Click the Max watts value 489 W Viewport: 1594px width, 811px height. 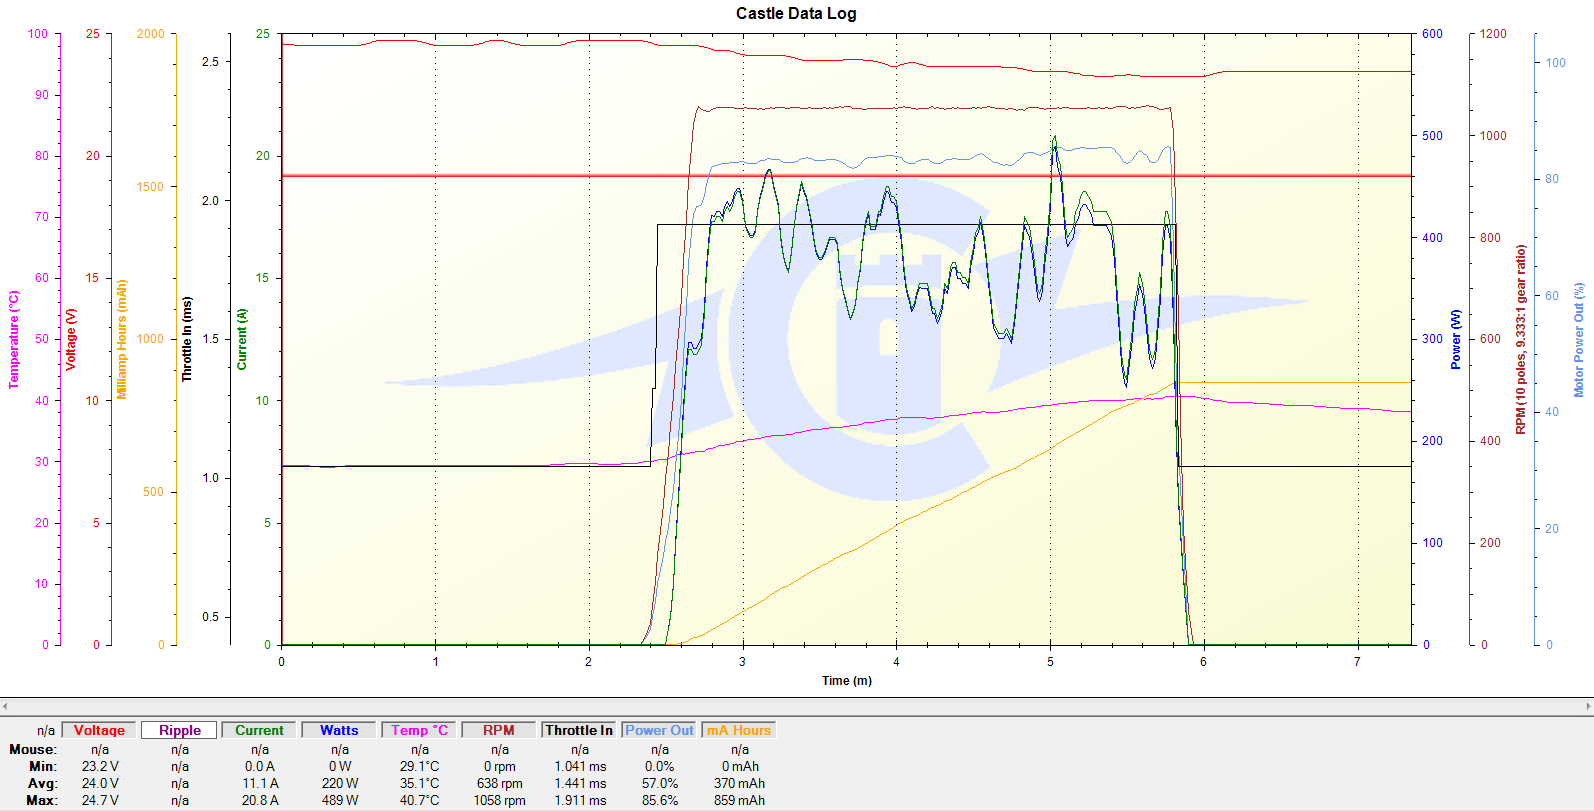tap(340, 800)
